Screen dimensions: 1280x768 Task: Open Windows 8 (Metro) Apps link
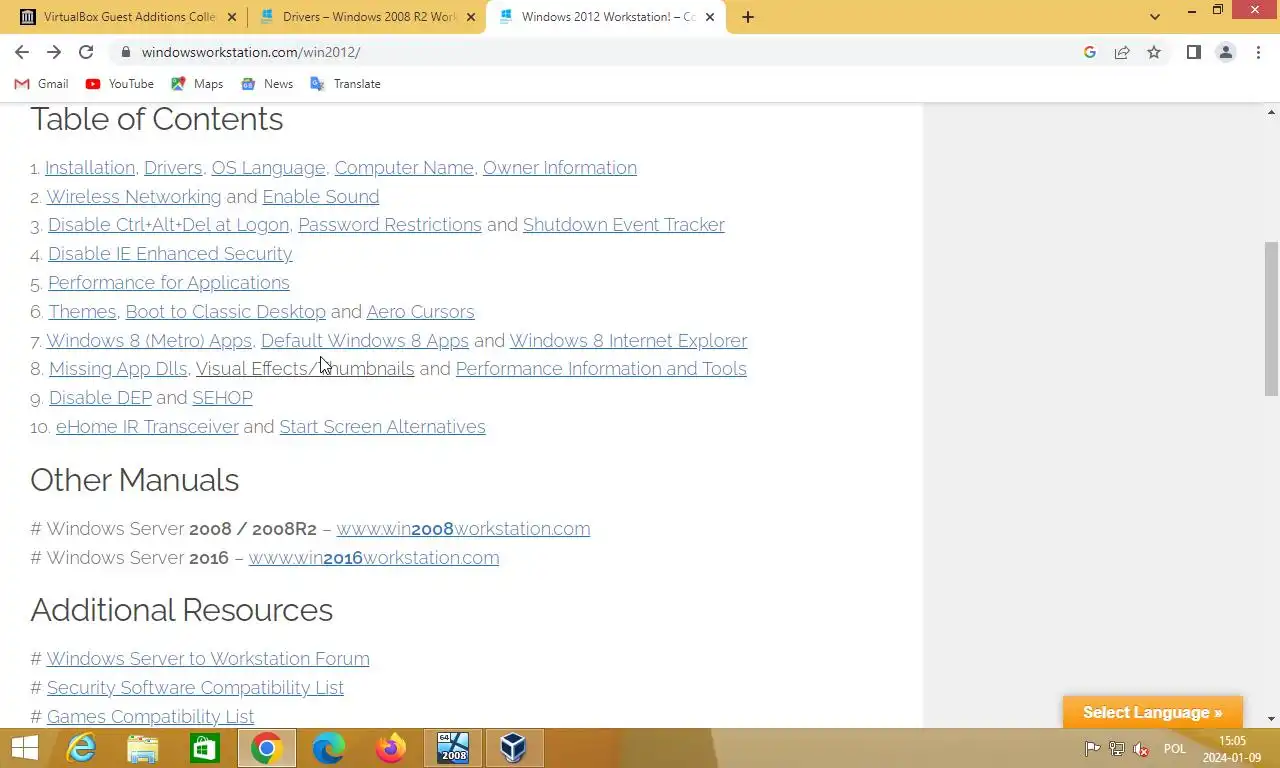149,341
